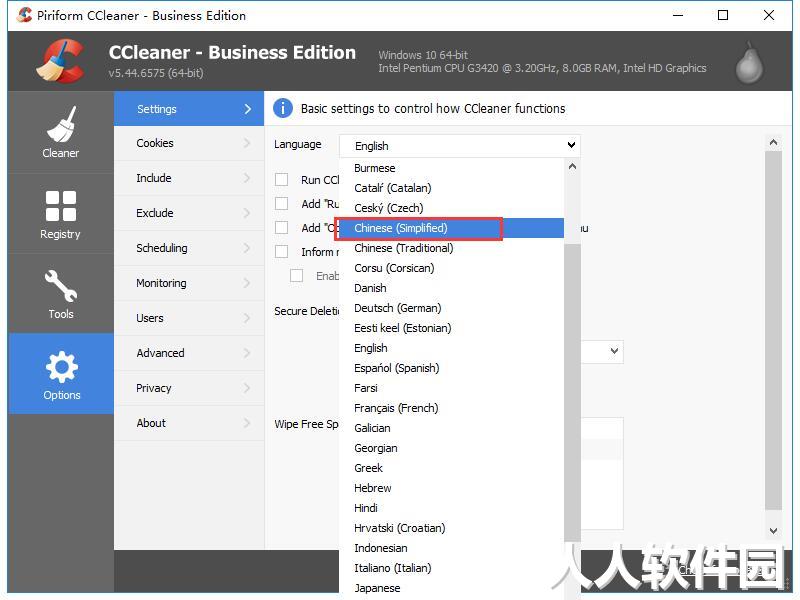Select Catalan language option
800x600 pixels.
452,188
